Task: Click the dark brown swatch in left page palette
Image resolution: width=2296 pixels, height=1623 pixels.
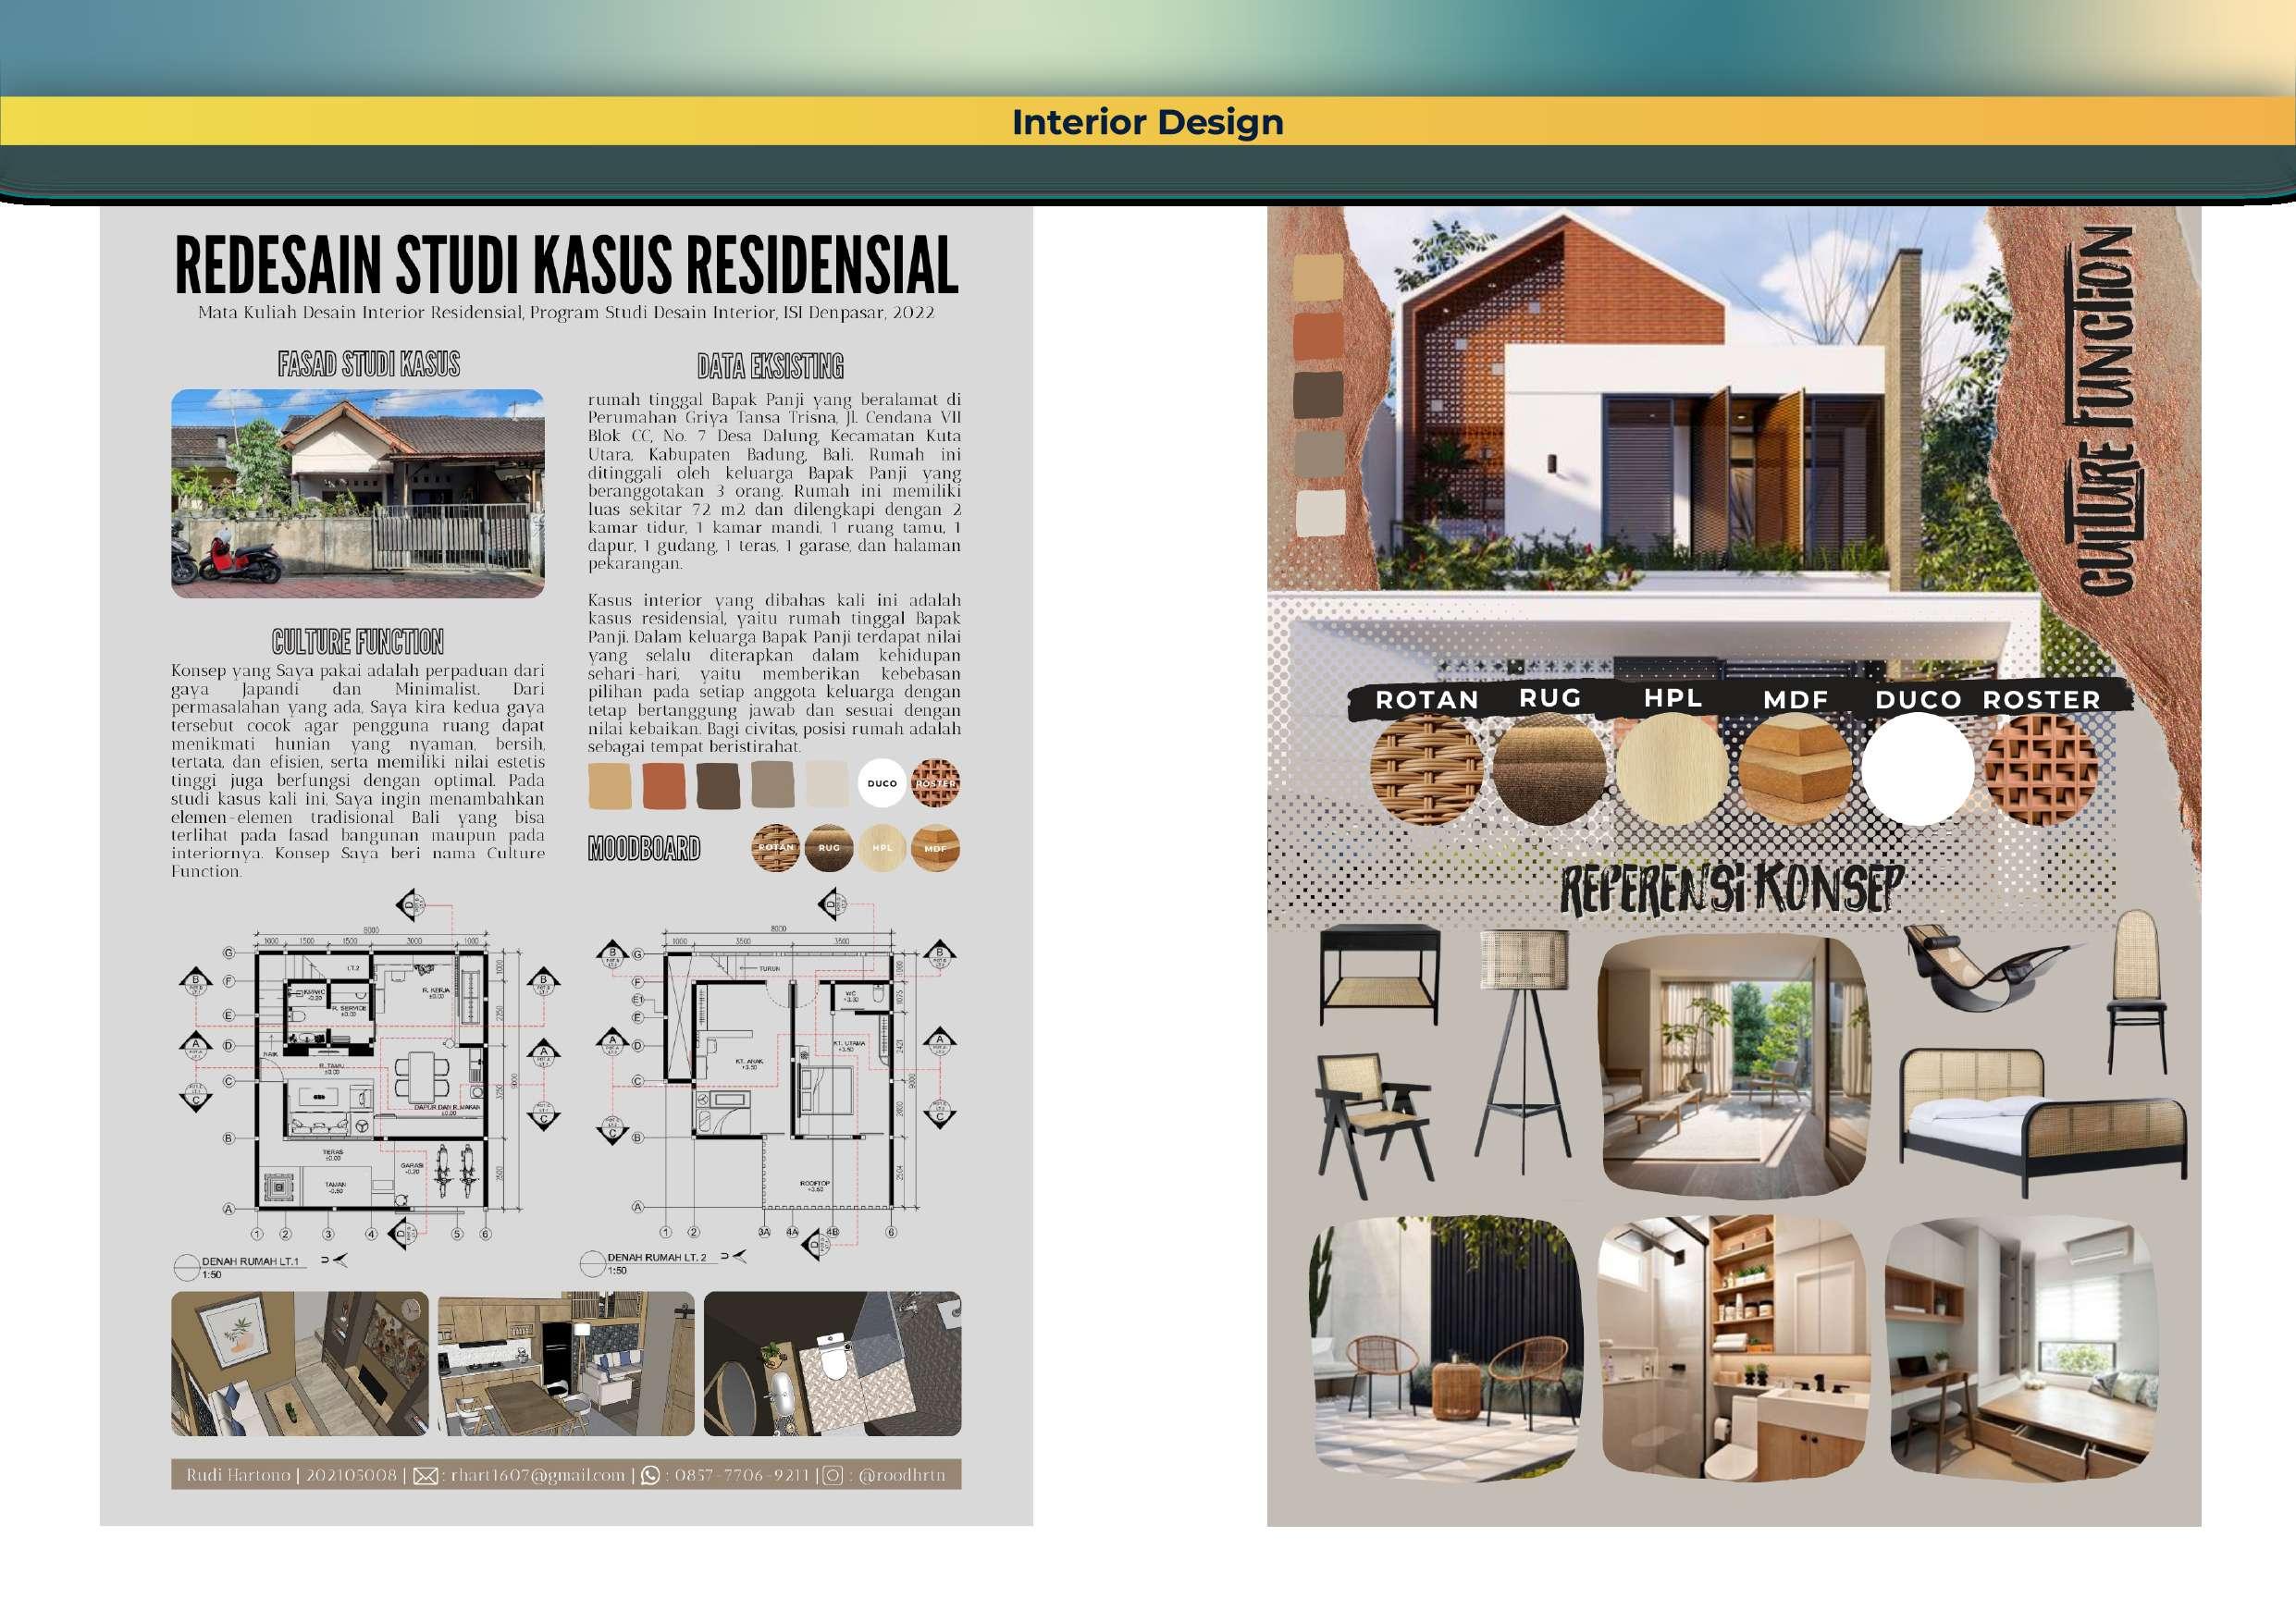Action: (717, 785)
